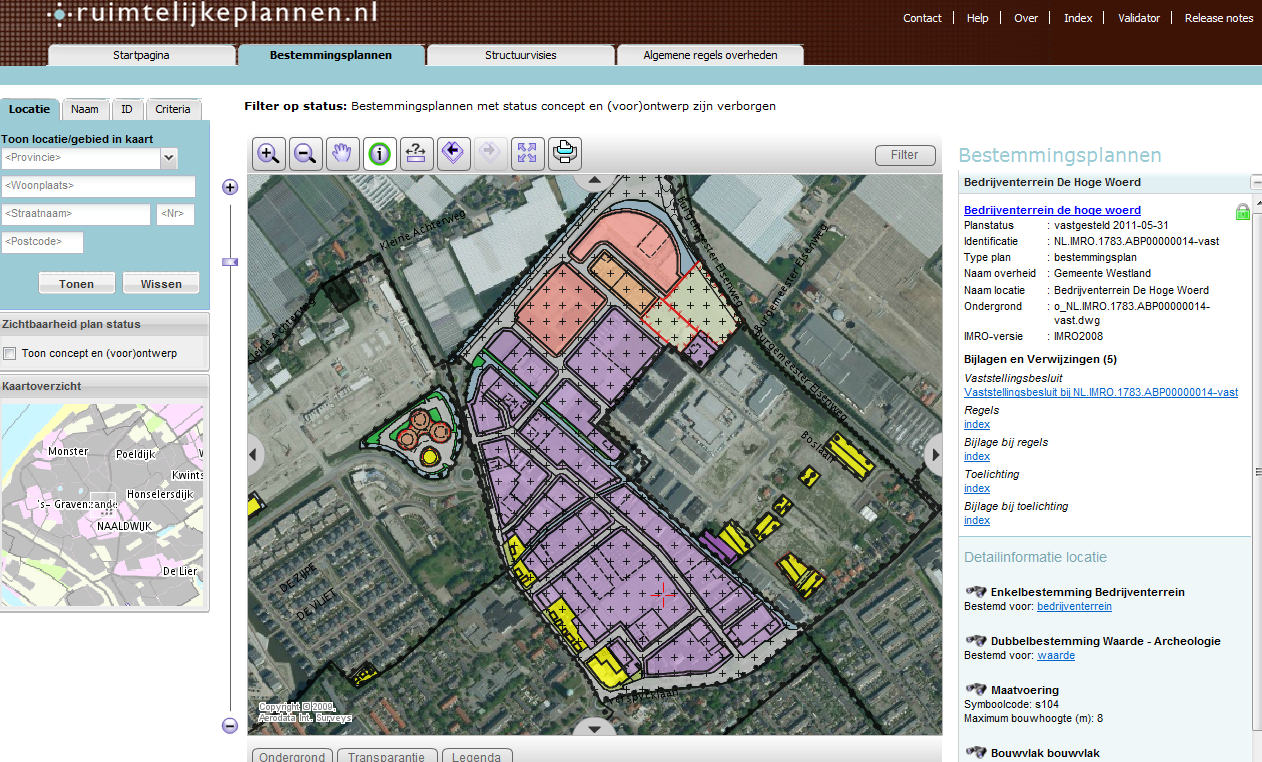Click the Woonplaats input field

pyautogui.click(x=98, y=186)
